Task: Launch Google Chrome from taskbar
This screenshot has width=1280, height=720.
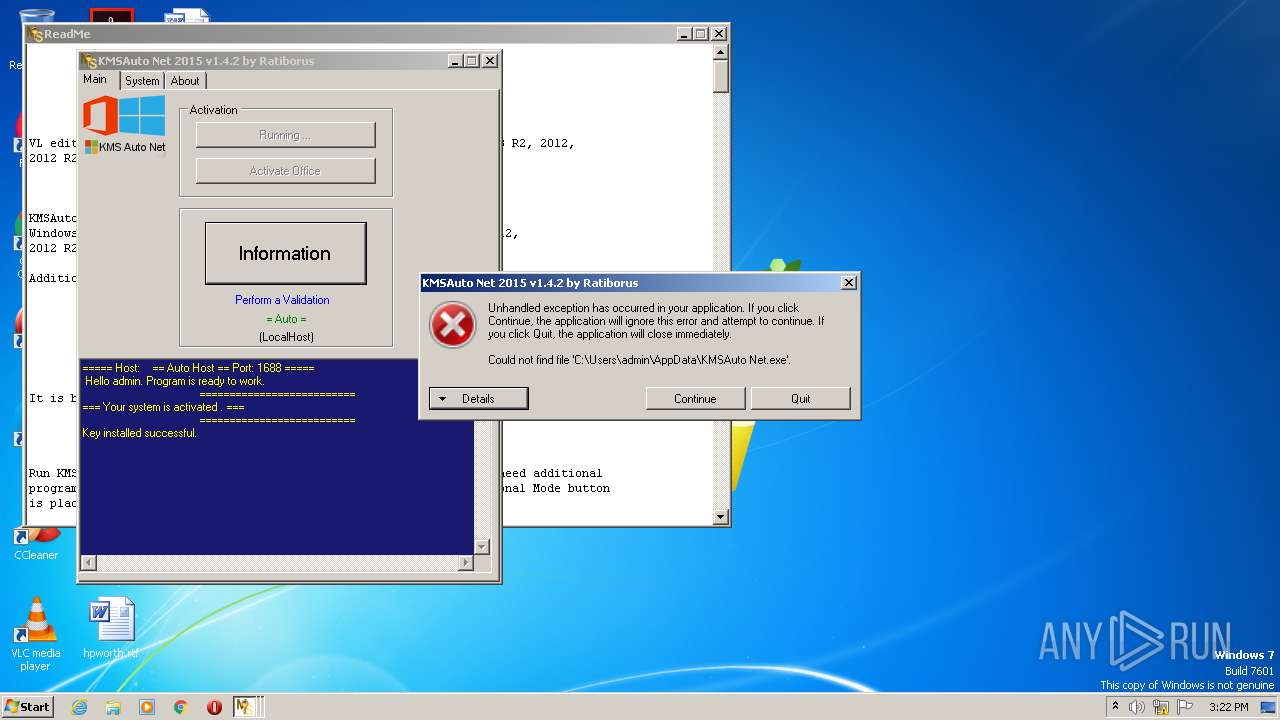Action: (180, 707)
